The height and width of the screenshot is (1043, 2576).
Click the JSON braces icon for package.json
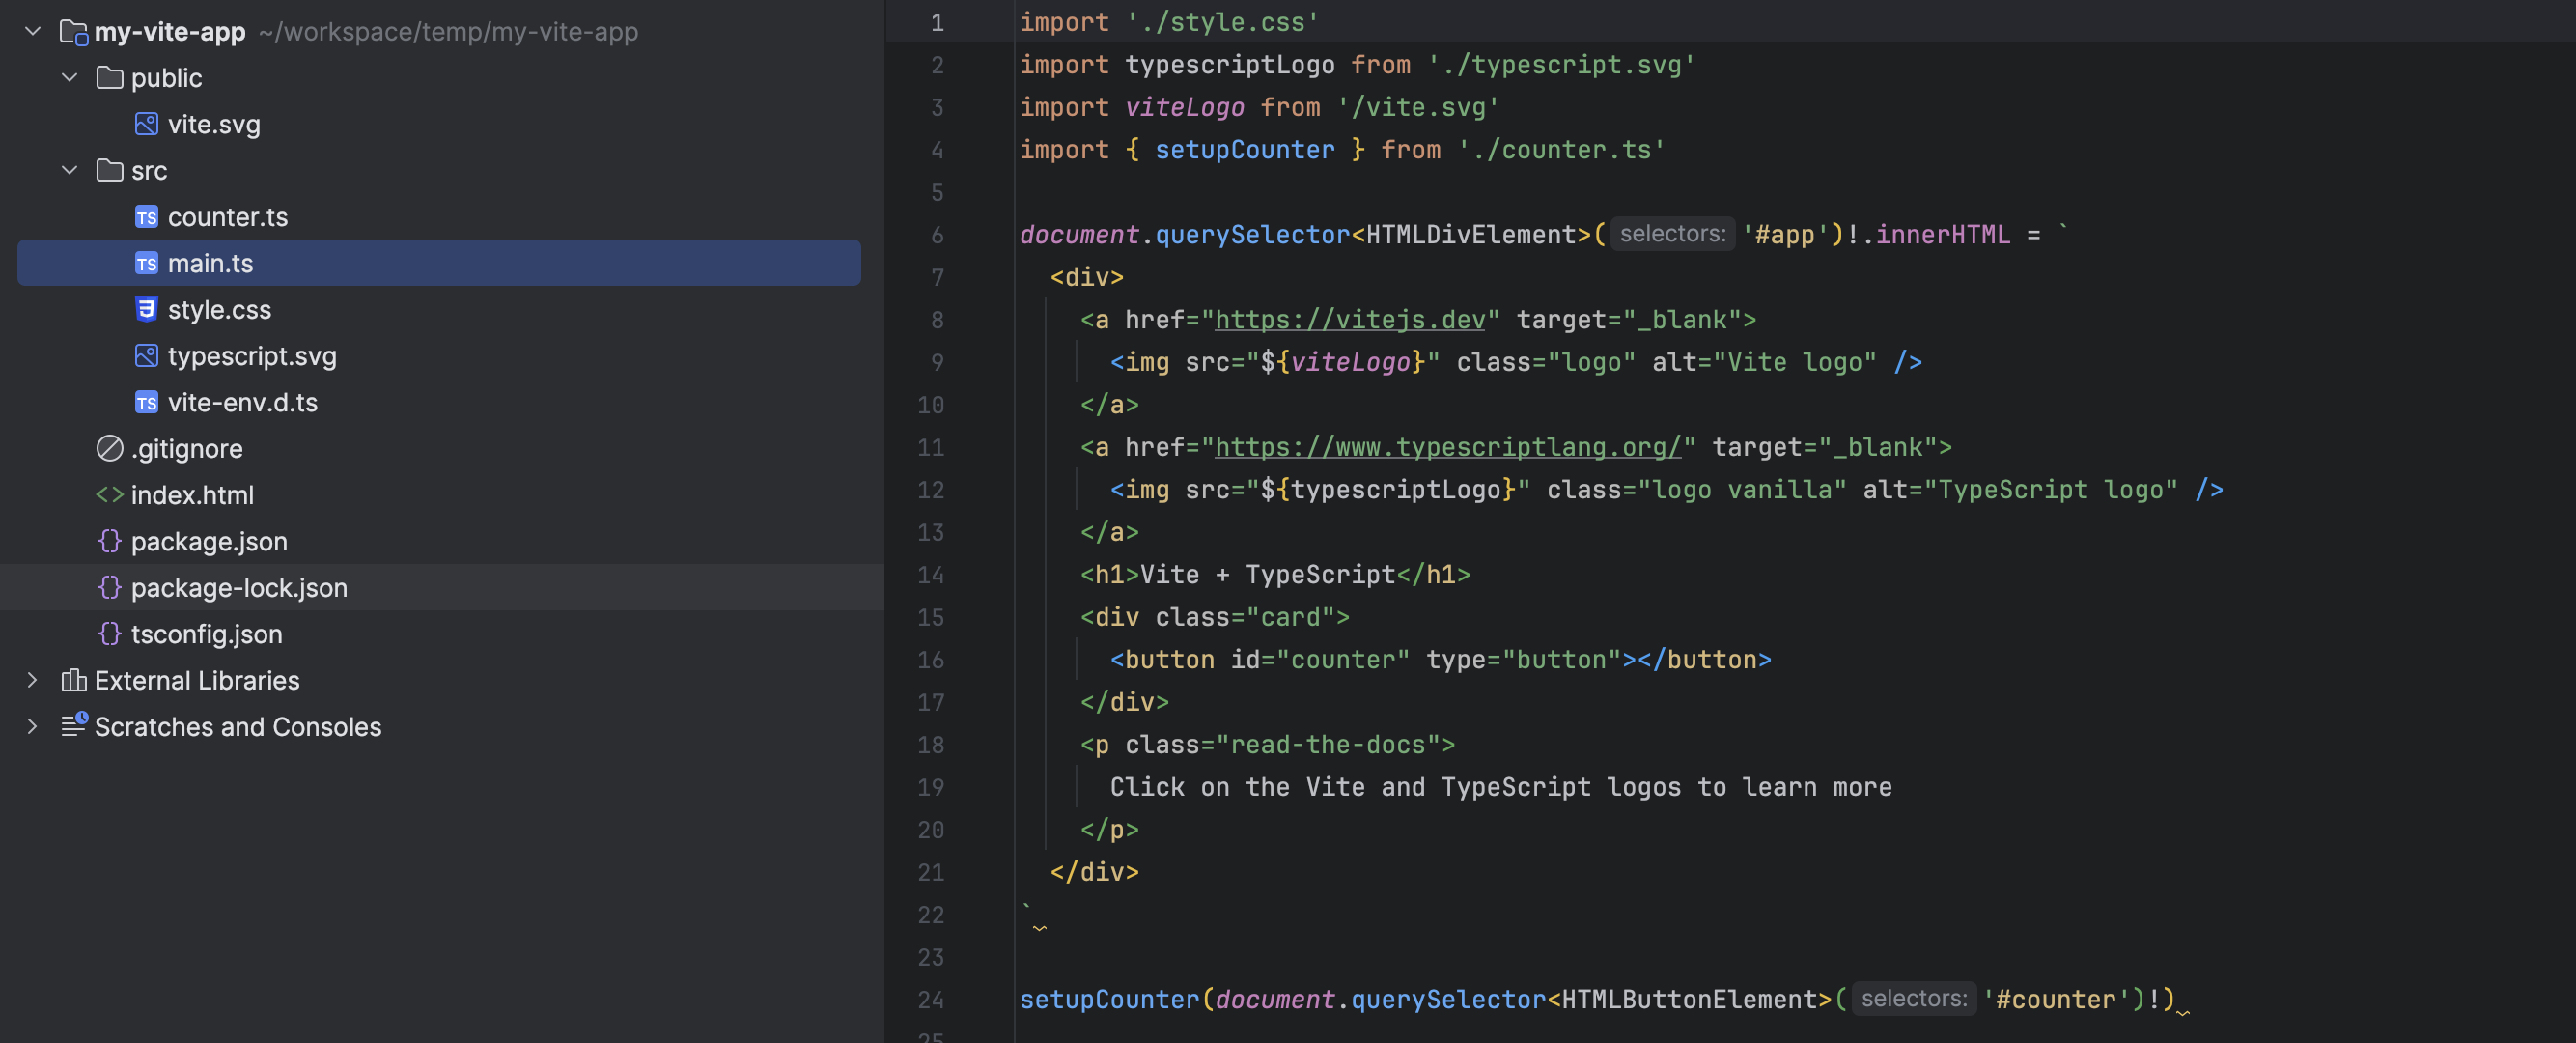(109, 541)
